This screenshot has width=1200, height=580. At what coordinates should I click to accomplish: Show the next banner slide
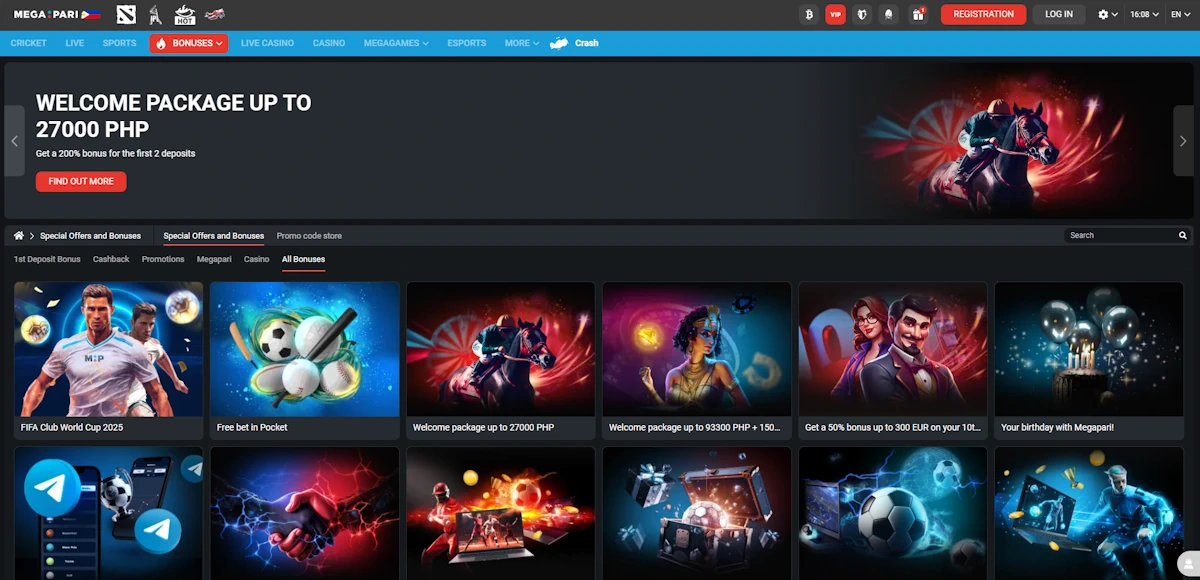(1183, 141)
